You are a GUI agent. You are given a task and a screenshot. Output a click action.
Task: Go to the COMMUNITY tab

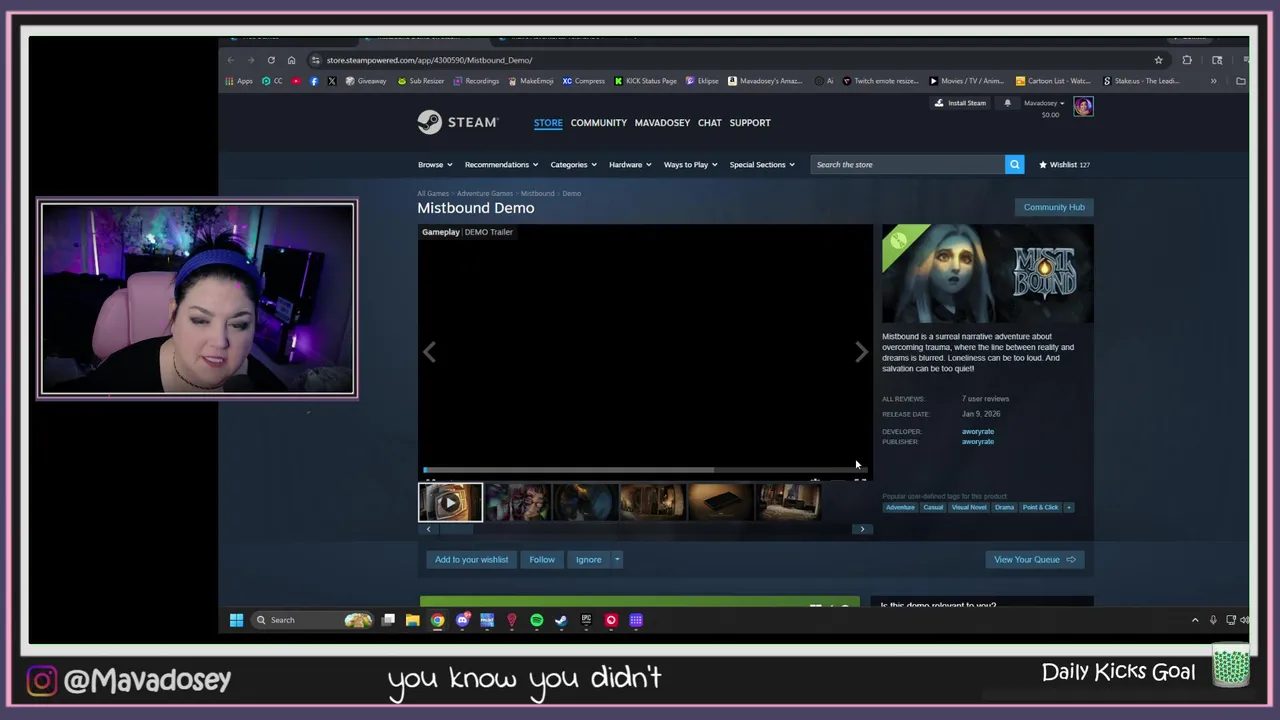[x=599, y=123]
